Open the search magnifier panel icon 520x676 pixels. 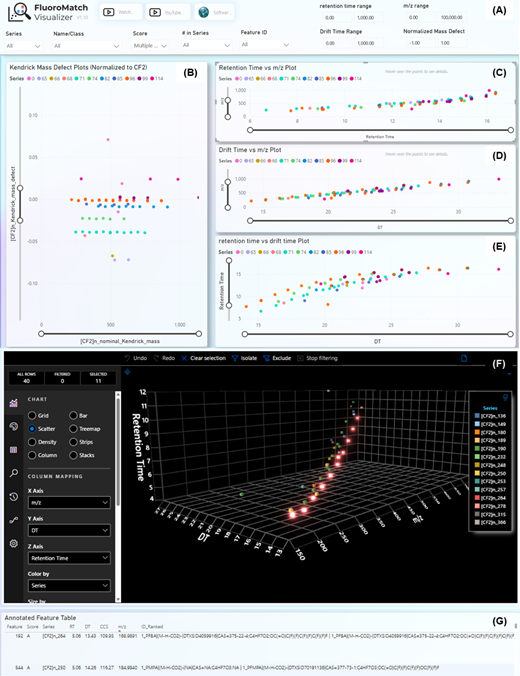tap(13, 473)
